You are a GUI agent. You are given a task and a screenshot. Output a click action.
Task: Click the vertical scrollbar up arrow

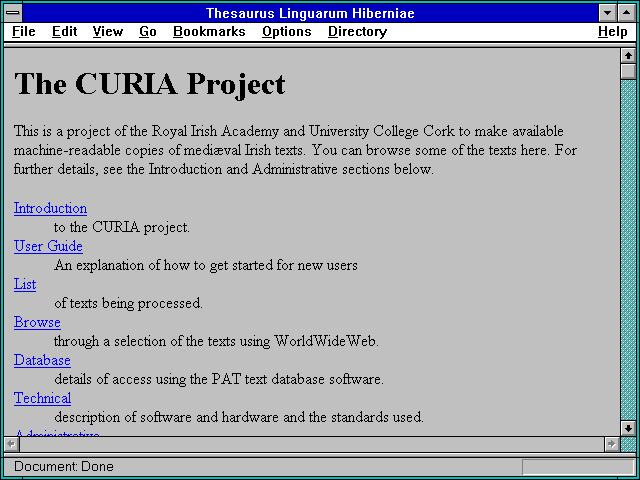628,56
